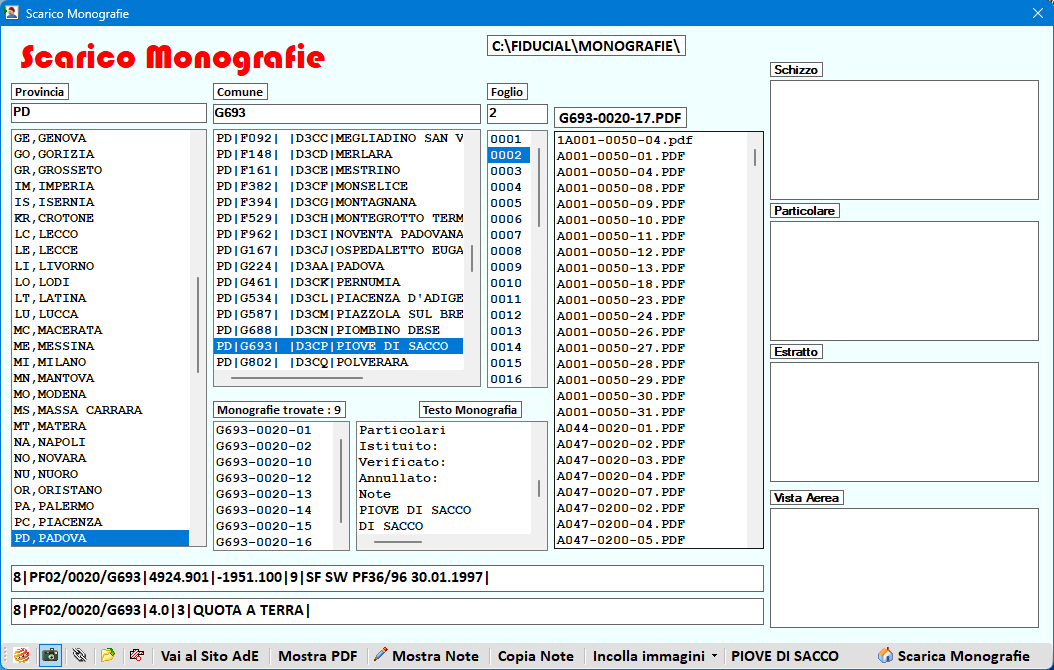
Task: Click the orange globe icon in bottom toolbar
Action: (x=22, y=655)
